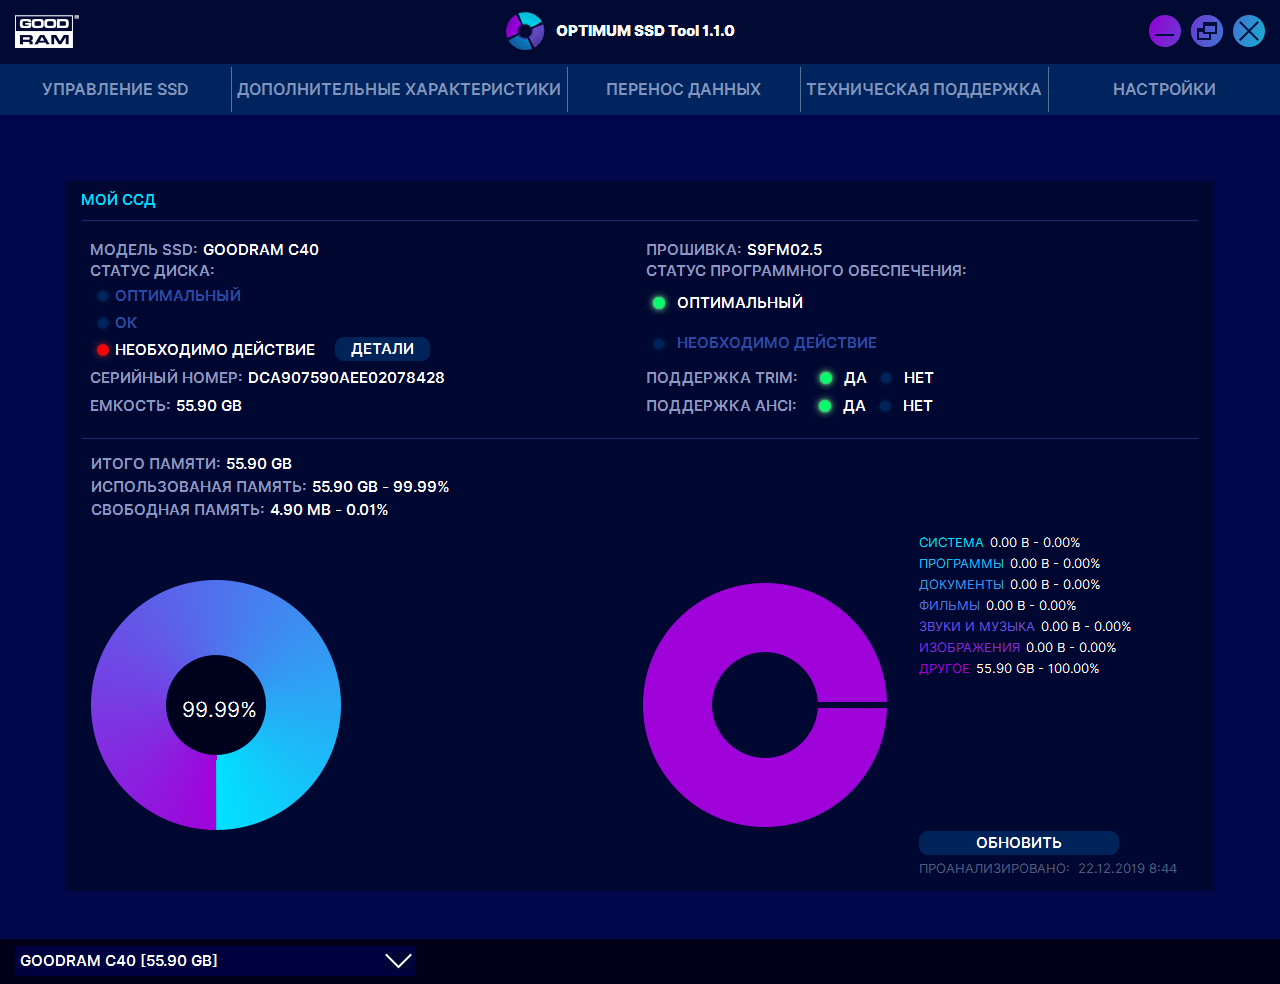Click the GOODRAM logo
The image size is (1280, 984).
(46, 31)
